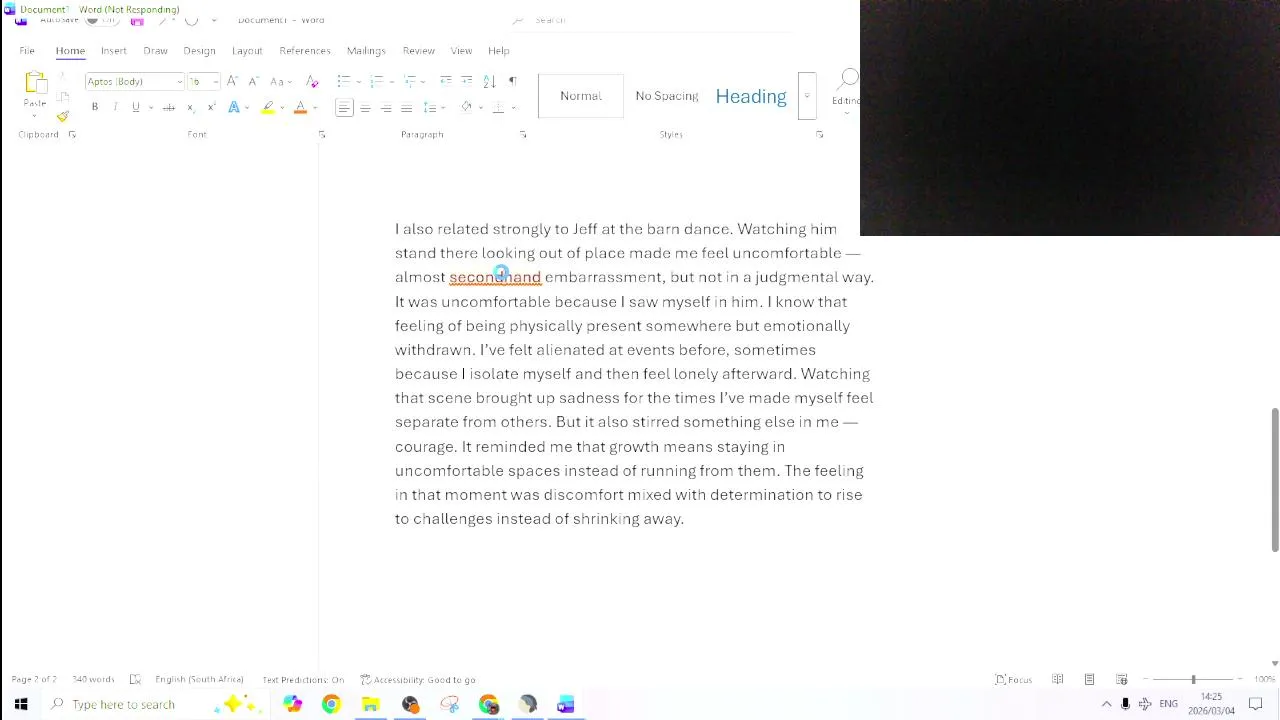Image resolution: width=1280 pixels, height=720 pixels.
Task: Switch to Web Layout view in status bar
Action: point(1121,680)
